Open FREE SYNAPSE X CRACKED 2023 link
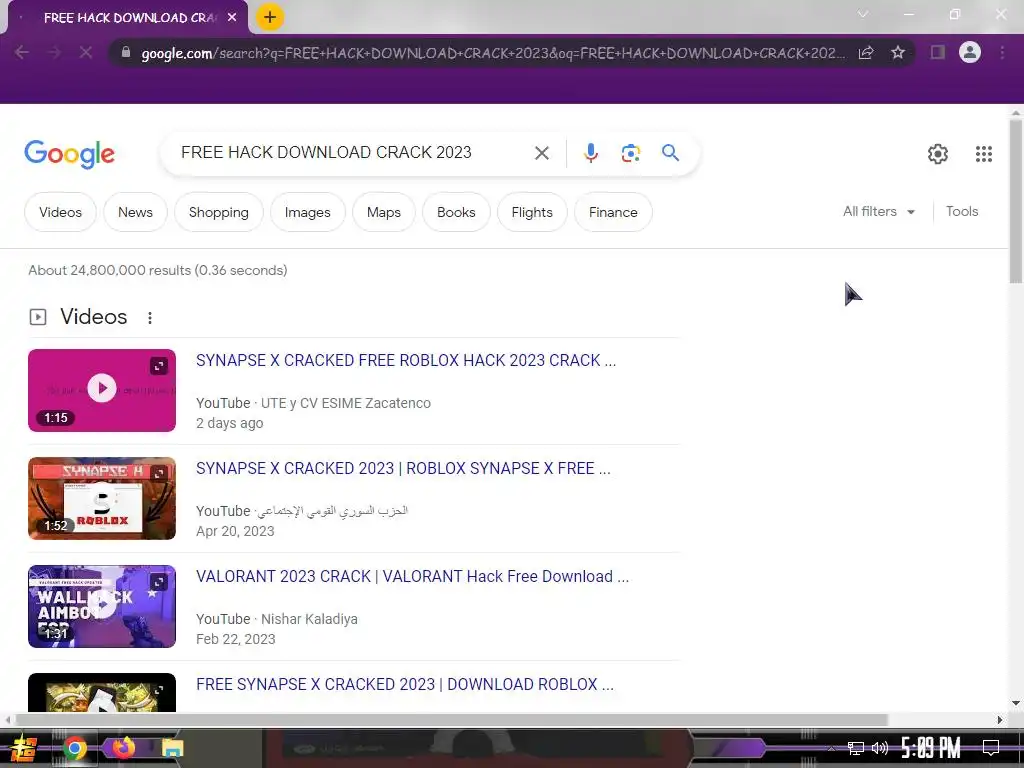The image size is (1024, 768). click(x=405, y=684)
